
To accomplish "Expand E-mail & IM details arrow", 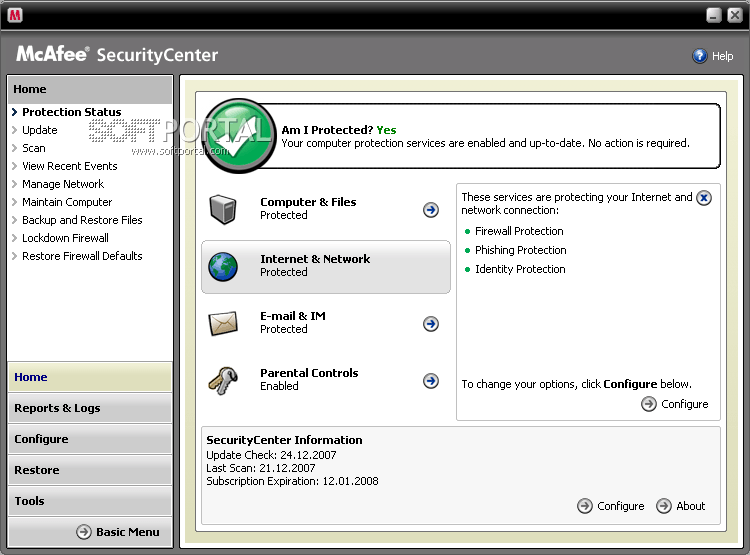I will coord(430,324).
